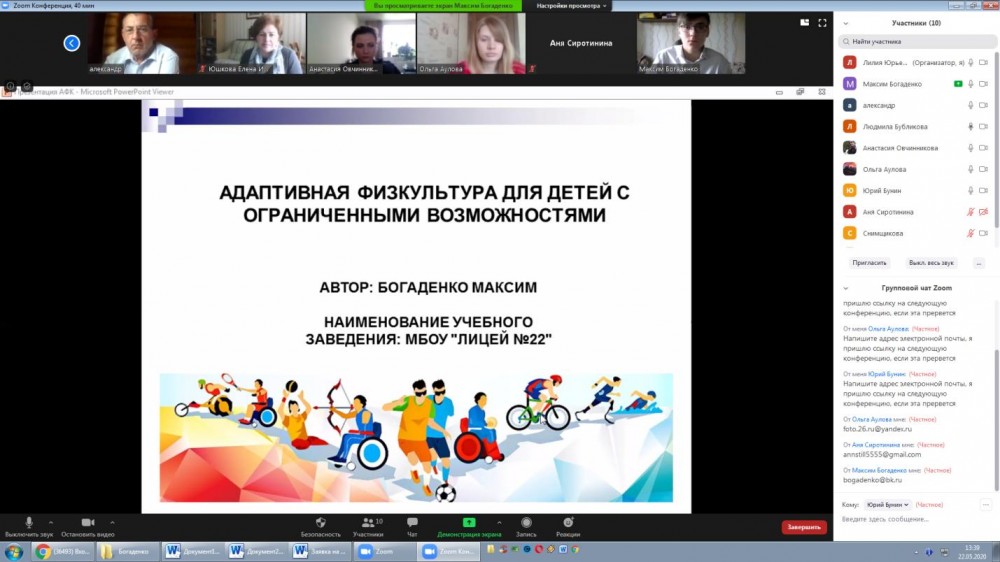The width and height of the screenshot is (1000, 562).
Task: Start recording with the Запись icon
Action: 526,523
